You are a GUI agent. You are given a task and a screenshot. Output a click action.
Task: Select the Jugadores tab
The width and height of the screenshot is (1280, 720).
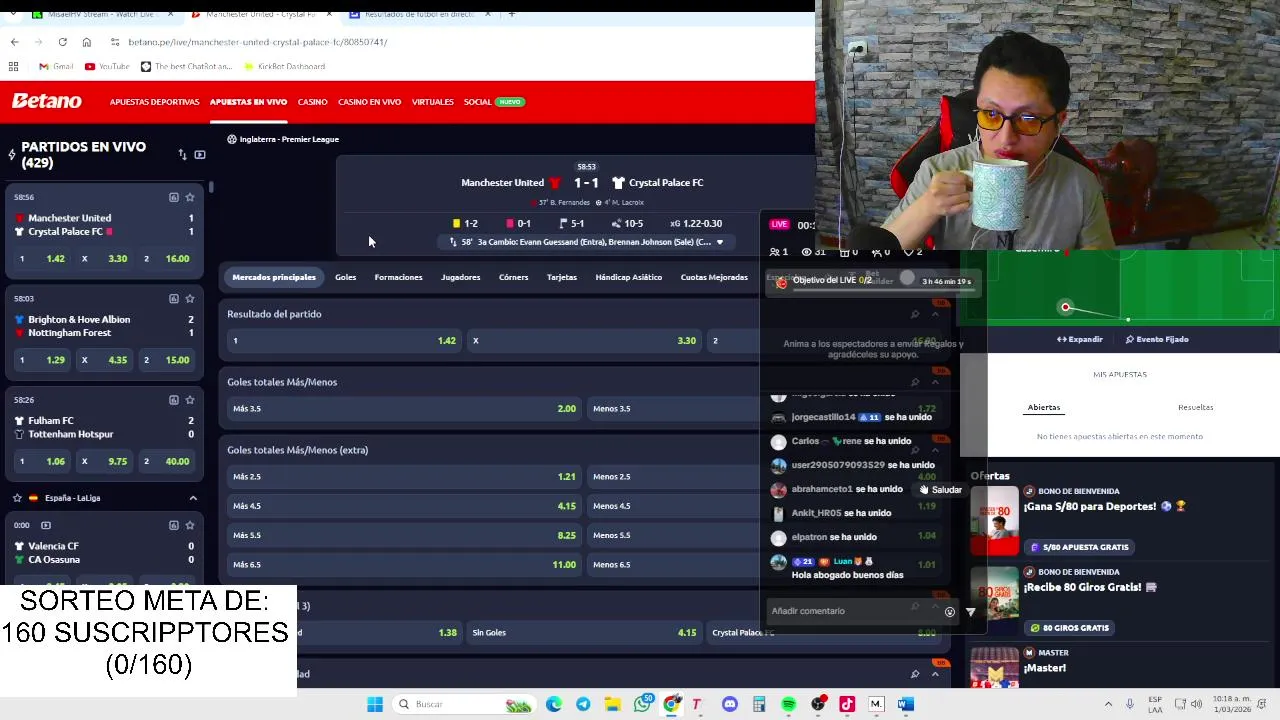pyautogui.click(x=460, y=277)
